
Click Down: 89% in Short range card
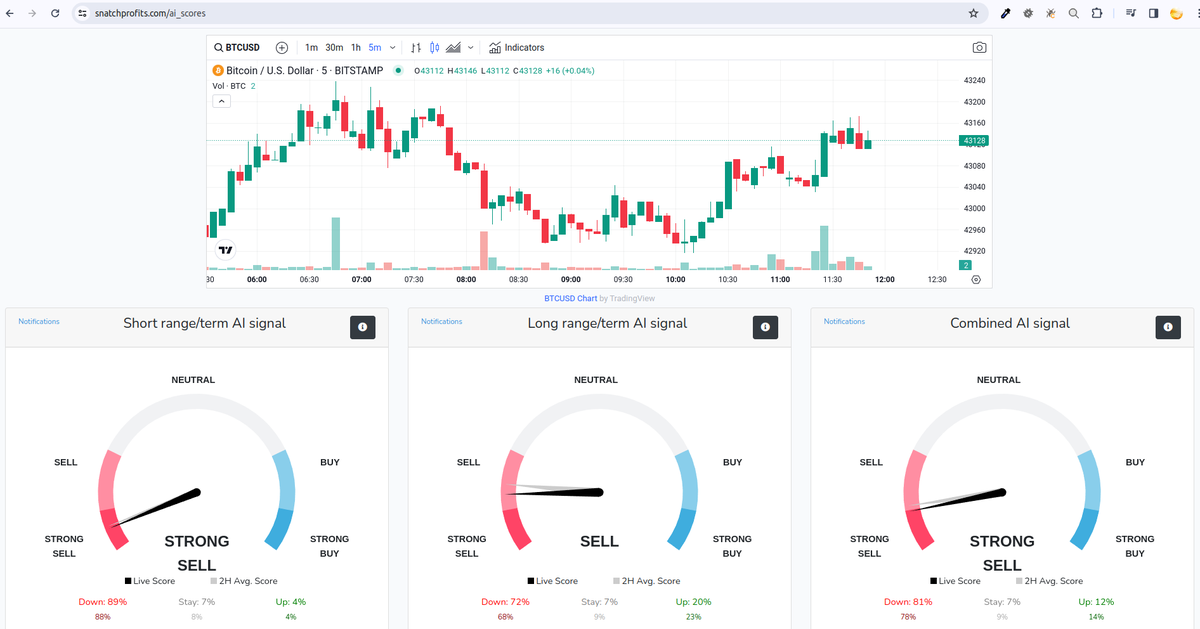click(x=102, y=602)
